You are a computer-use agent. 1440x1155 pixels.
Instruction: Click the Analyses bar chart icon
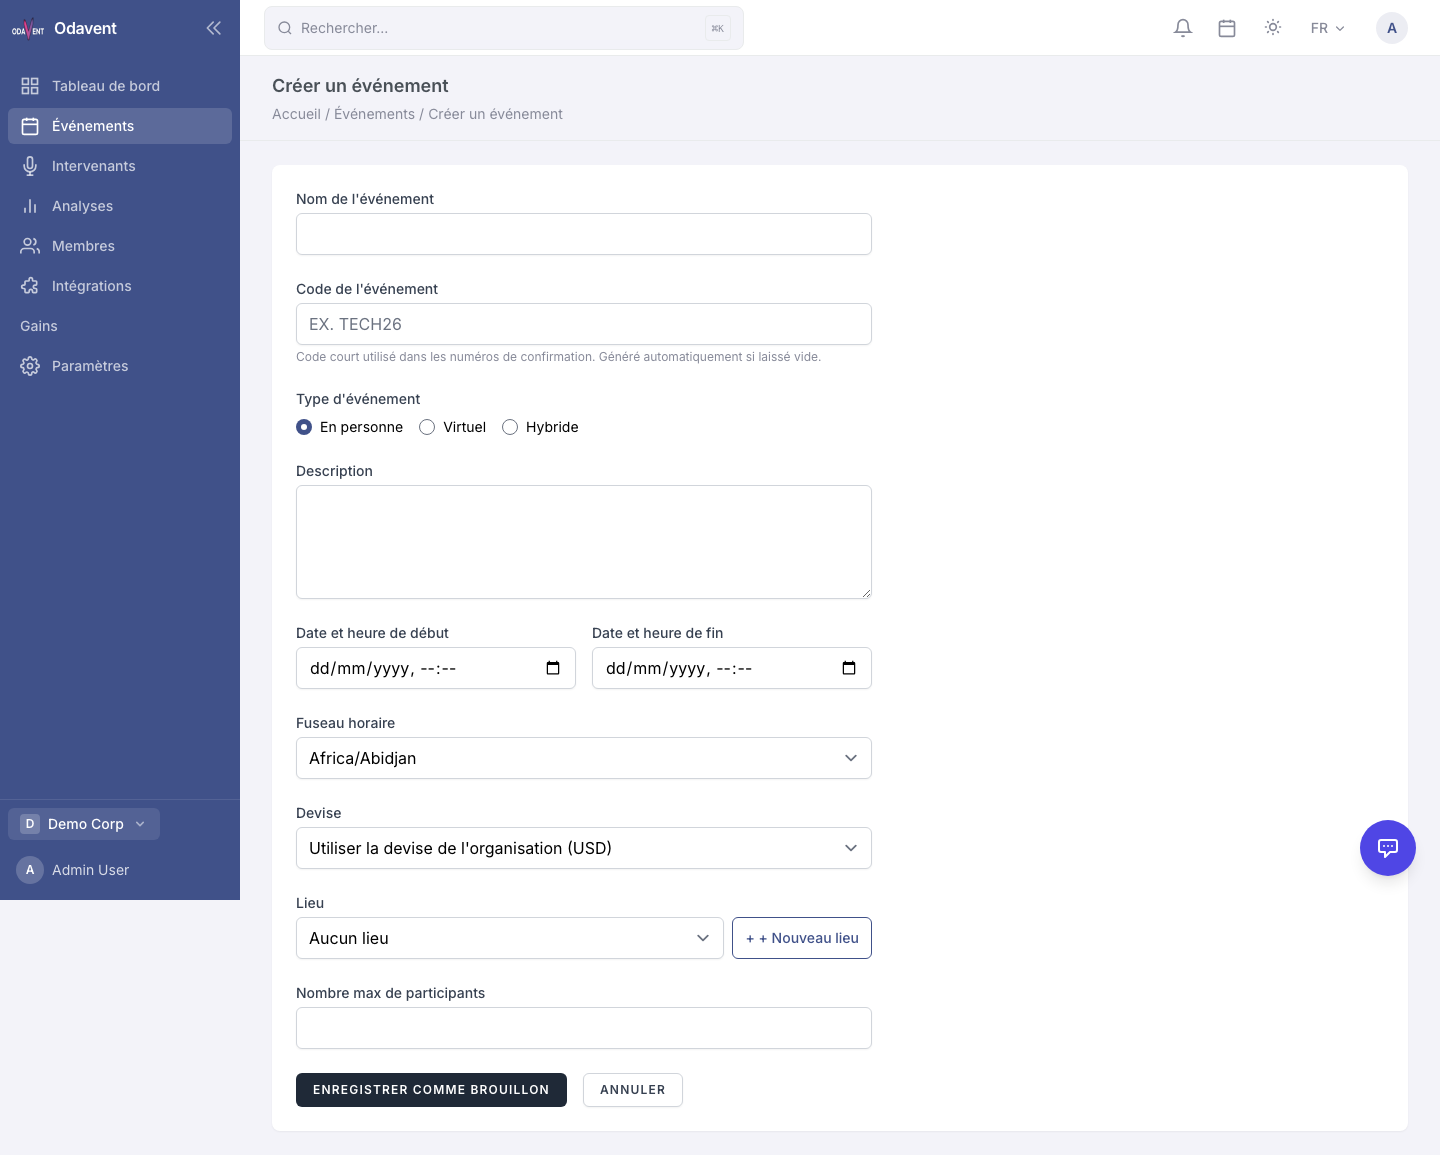click(x=30, y=206)
